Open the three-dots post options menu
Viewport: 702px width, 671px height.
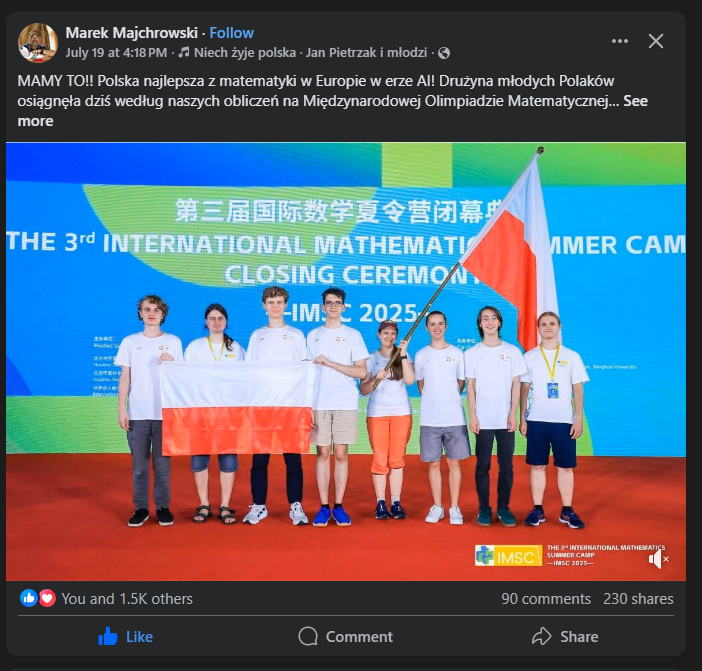[x=620, y=41]
